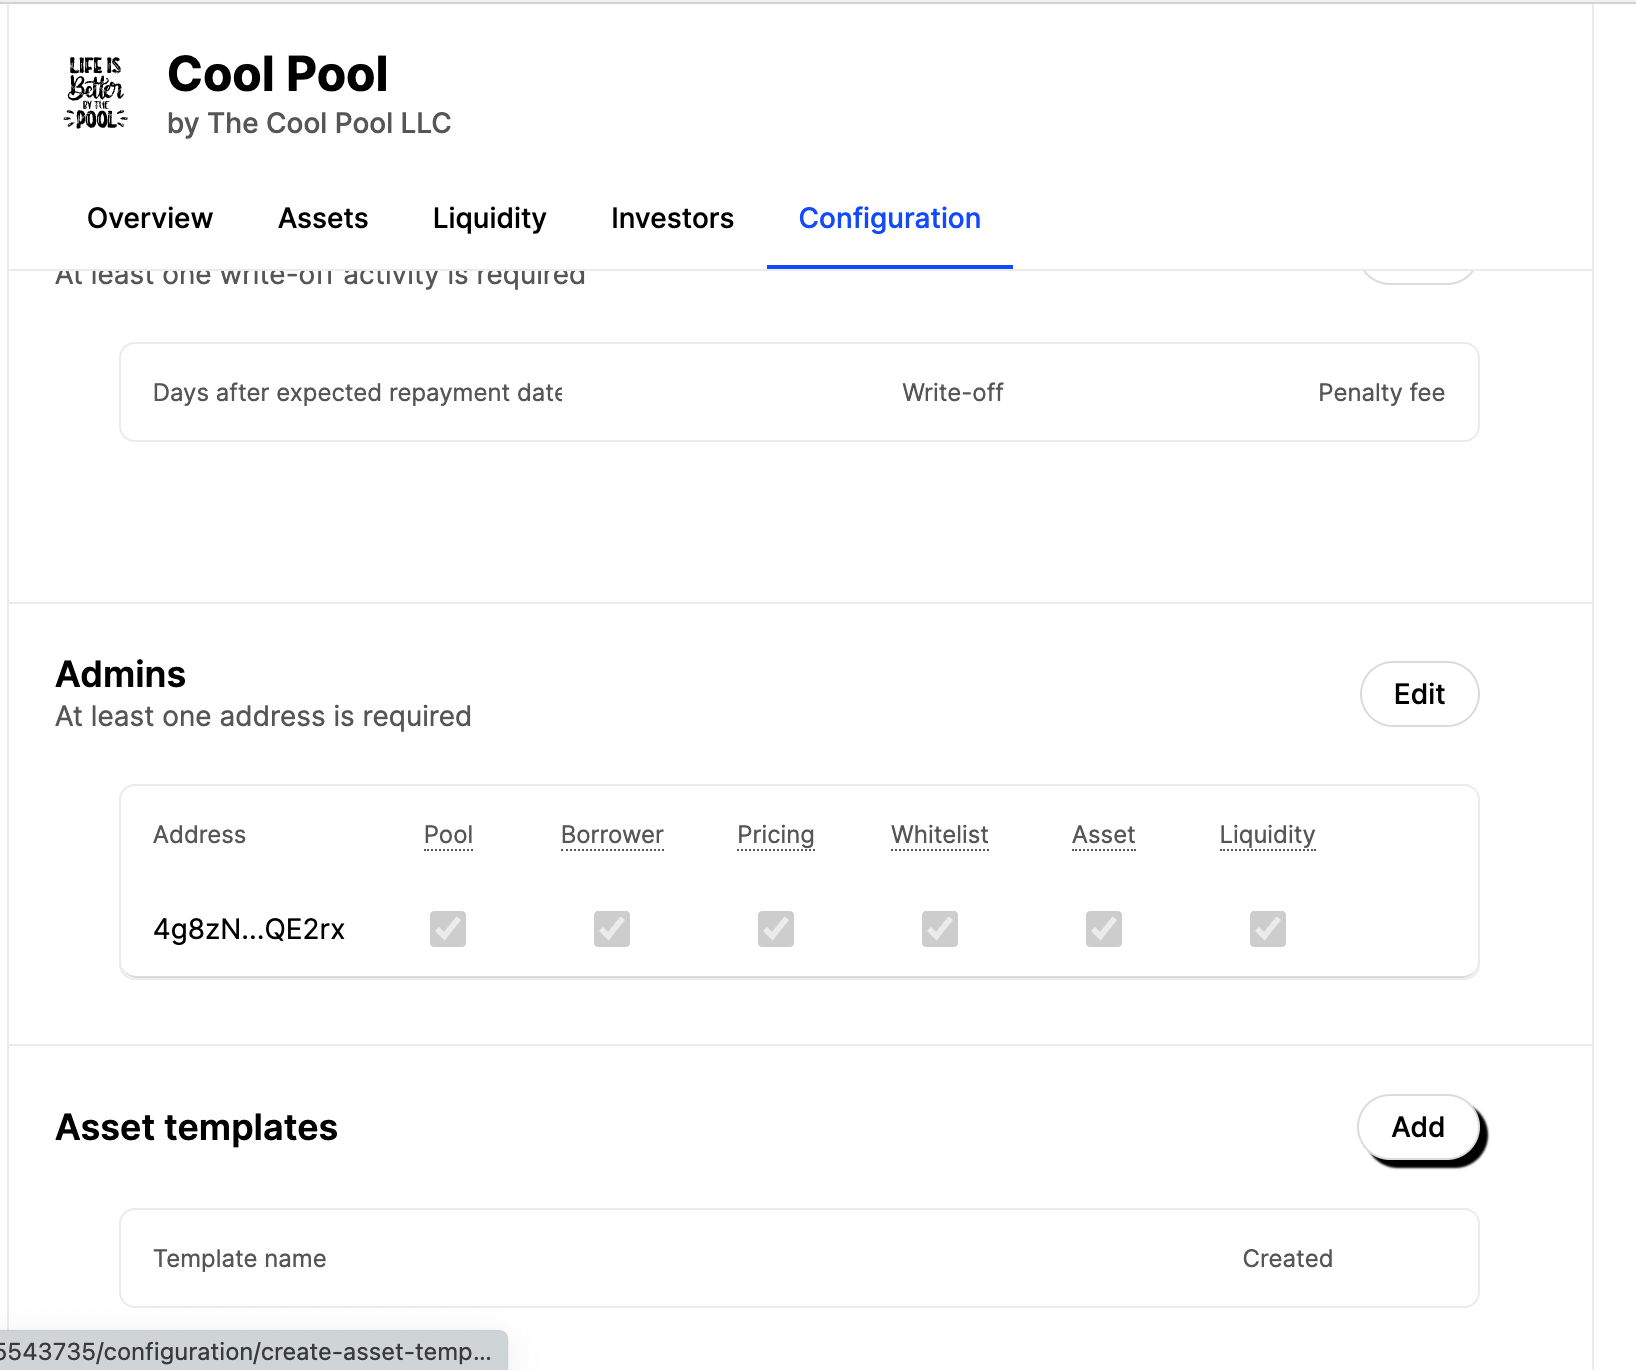1636x1370 pixels.
Task: Click the Pool column header link
Action: click(x=448, y=835)
